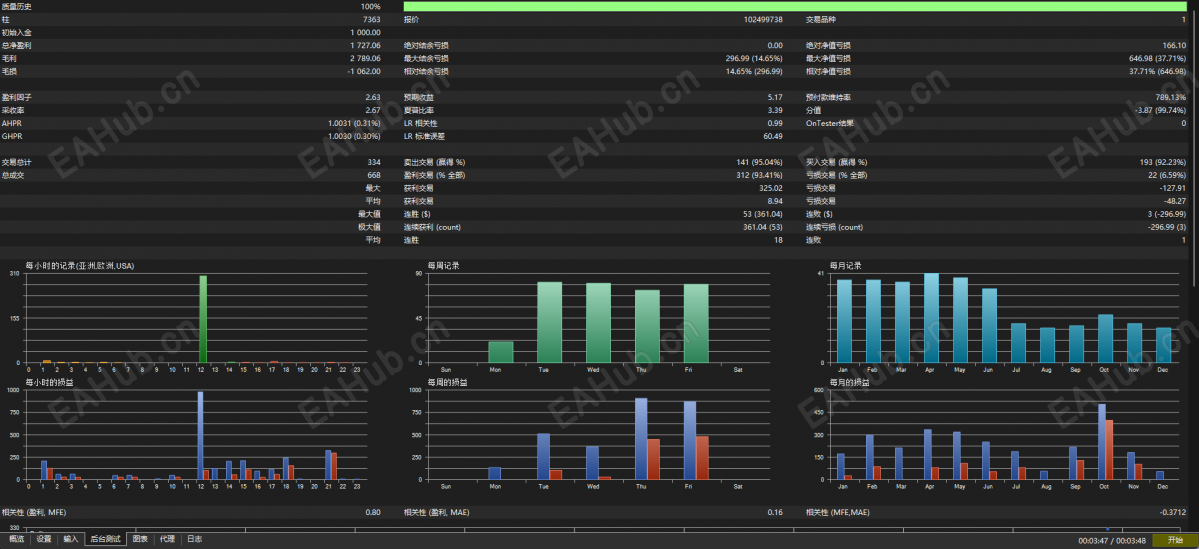Click the 夏普比率 value 3.39
The width and height of the screenshot is (1199, 549).
tap(775, 110)
